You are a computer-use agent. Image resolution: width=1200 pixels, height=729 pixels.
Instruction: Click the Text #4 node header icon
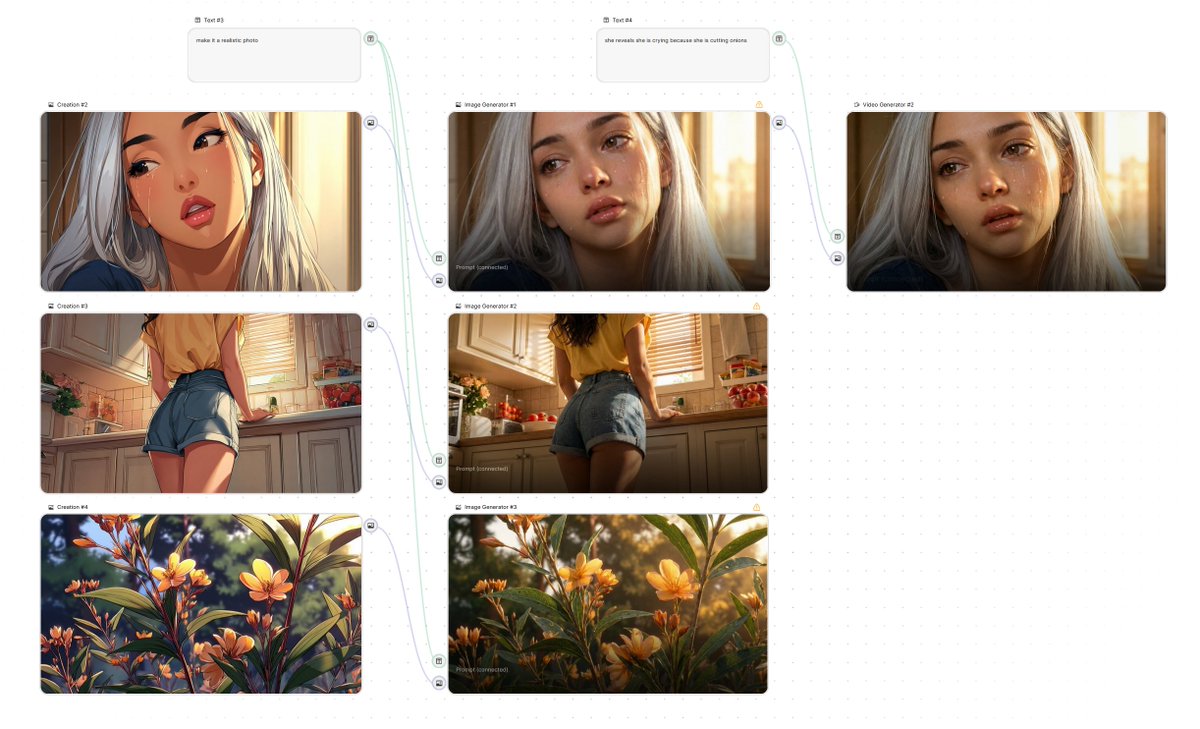[605, 18]
